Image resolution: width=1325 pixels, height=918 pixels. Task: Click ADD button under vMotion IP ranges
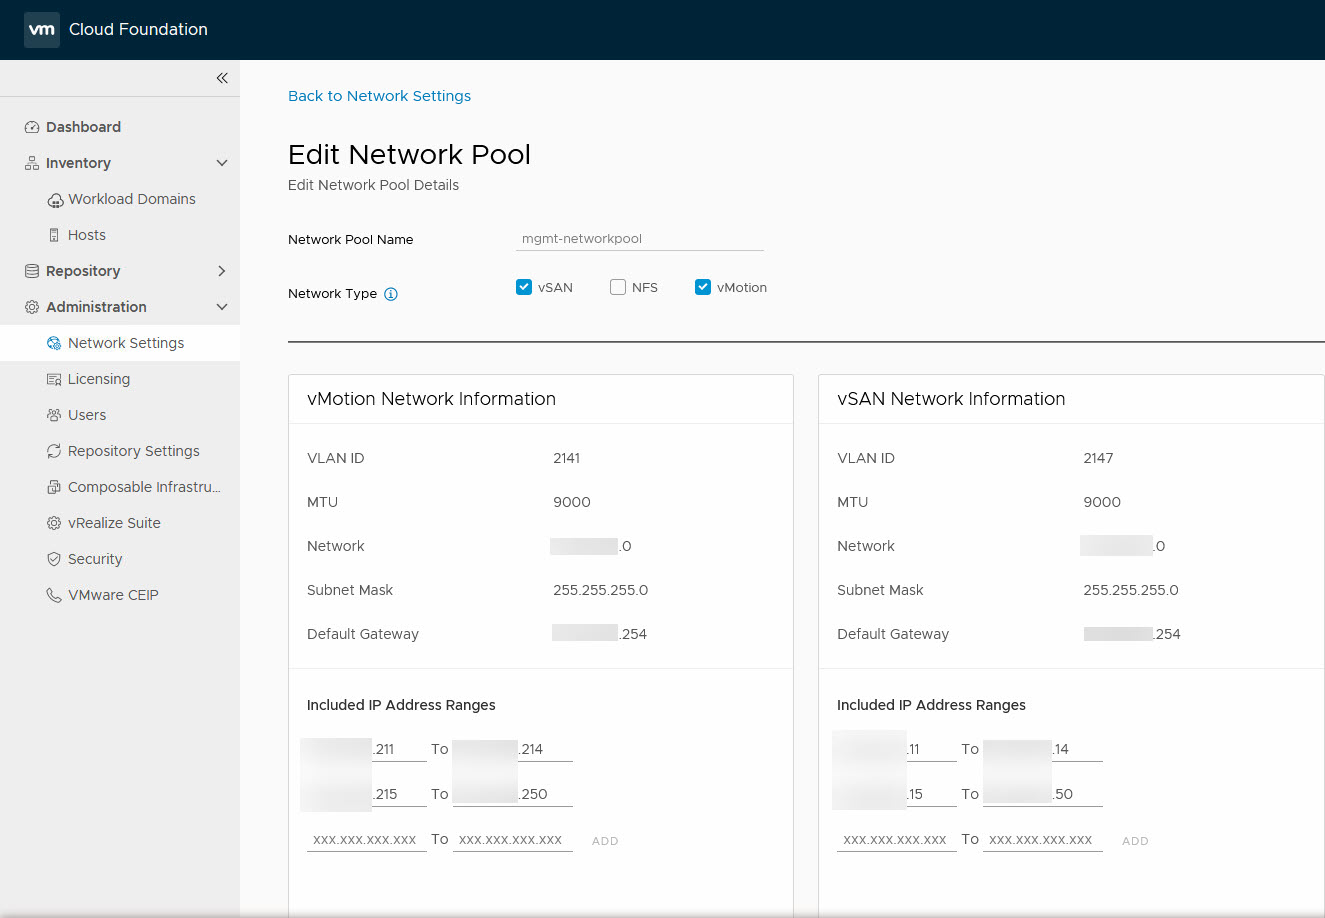[x=605, y=841]
